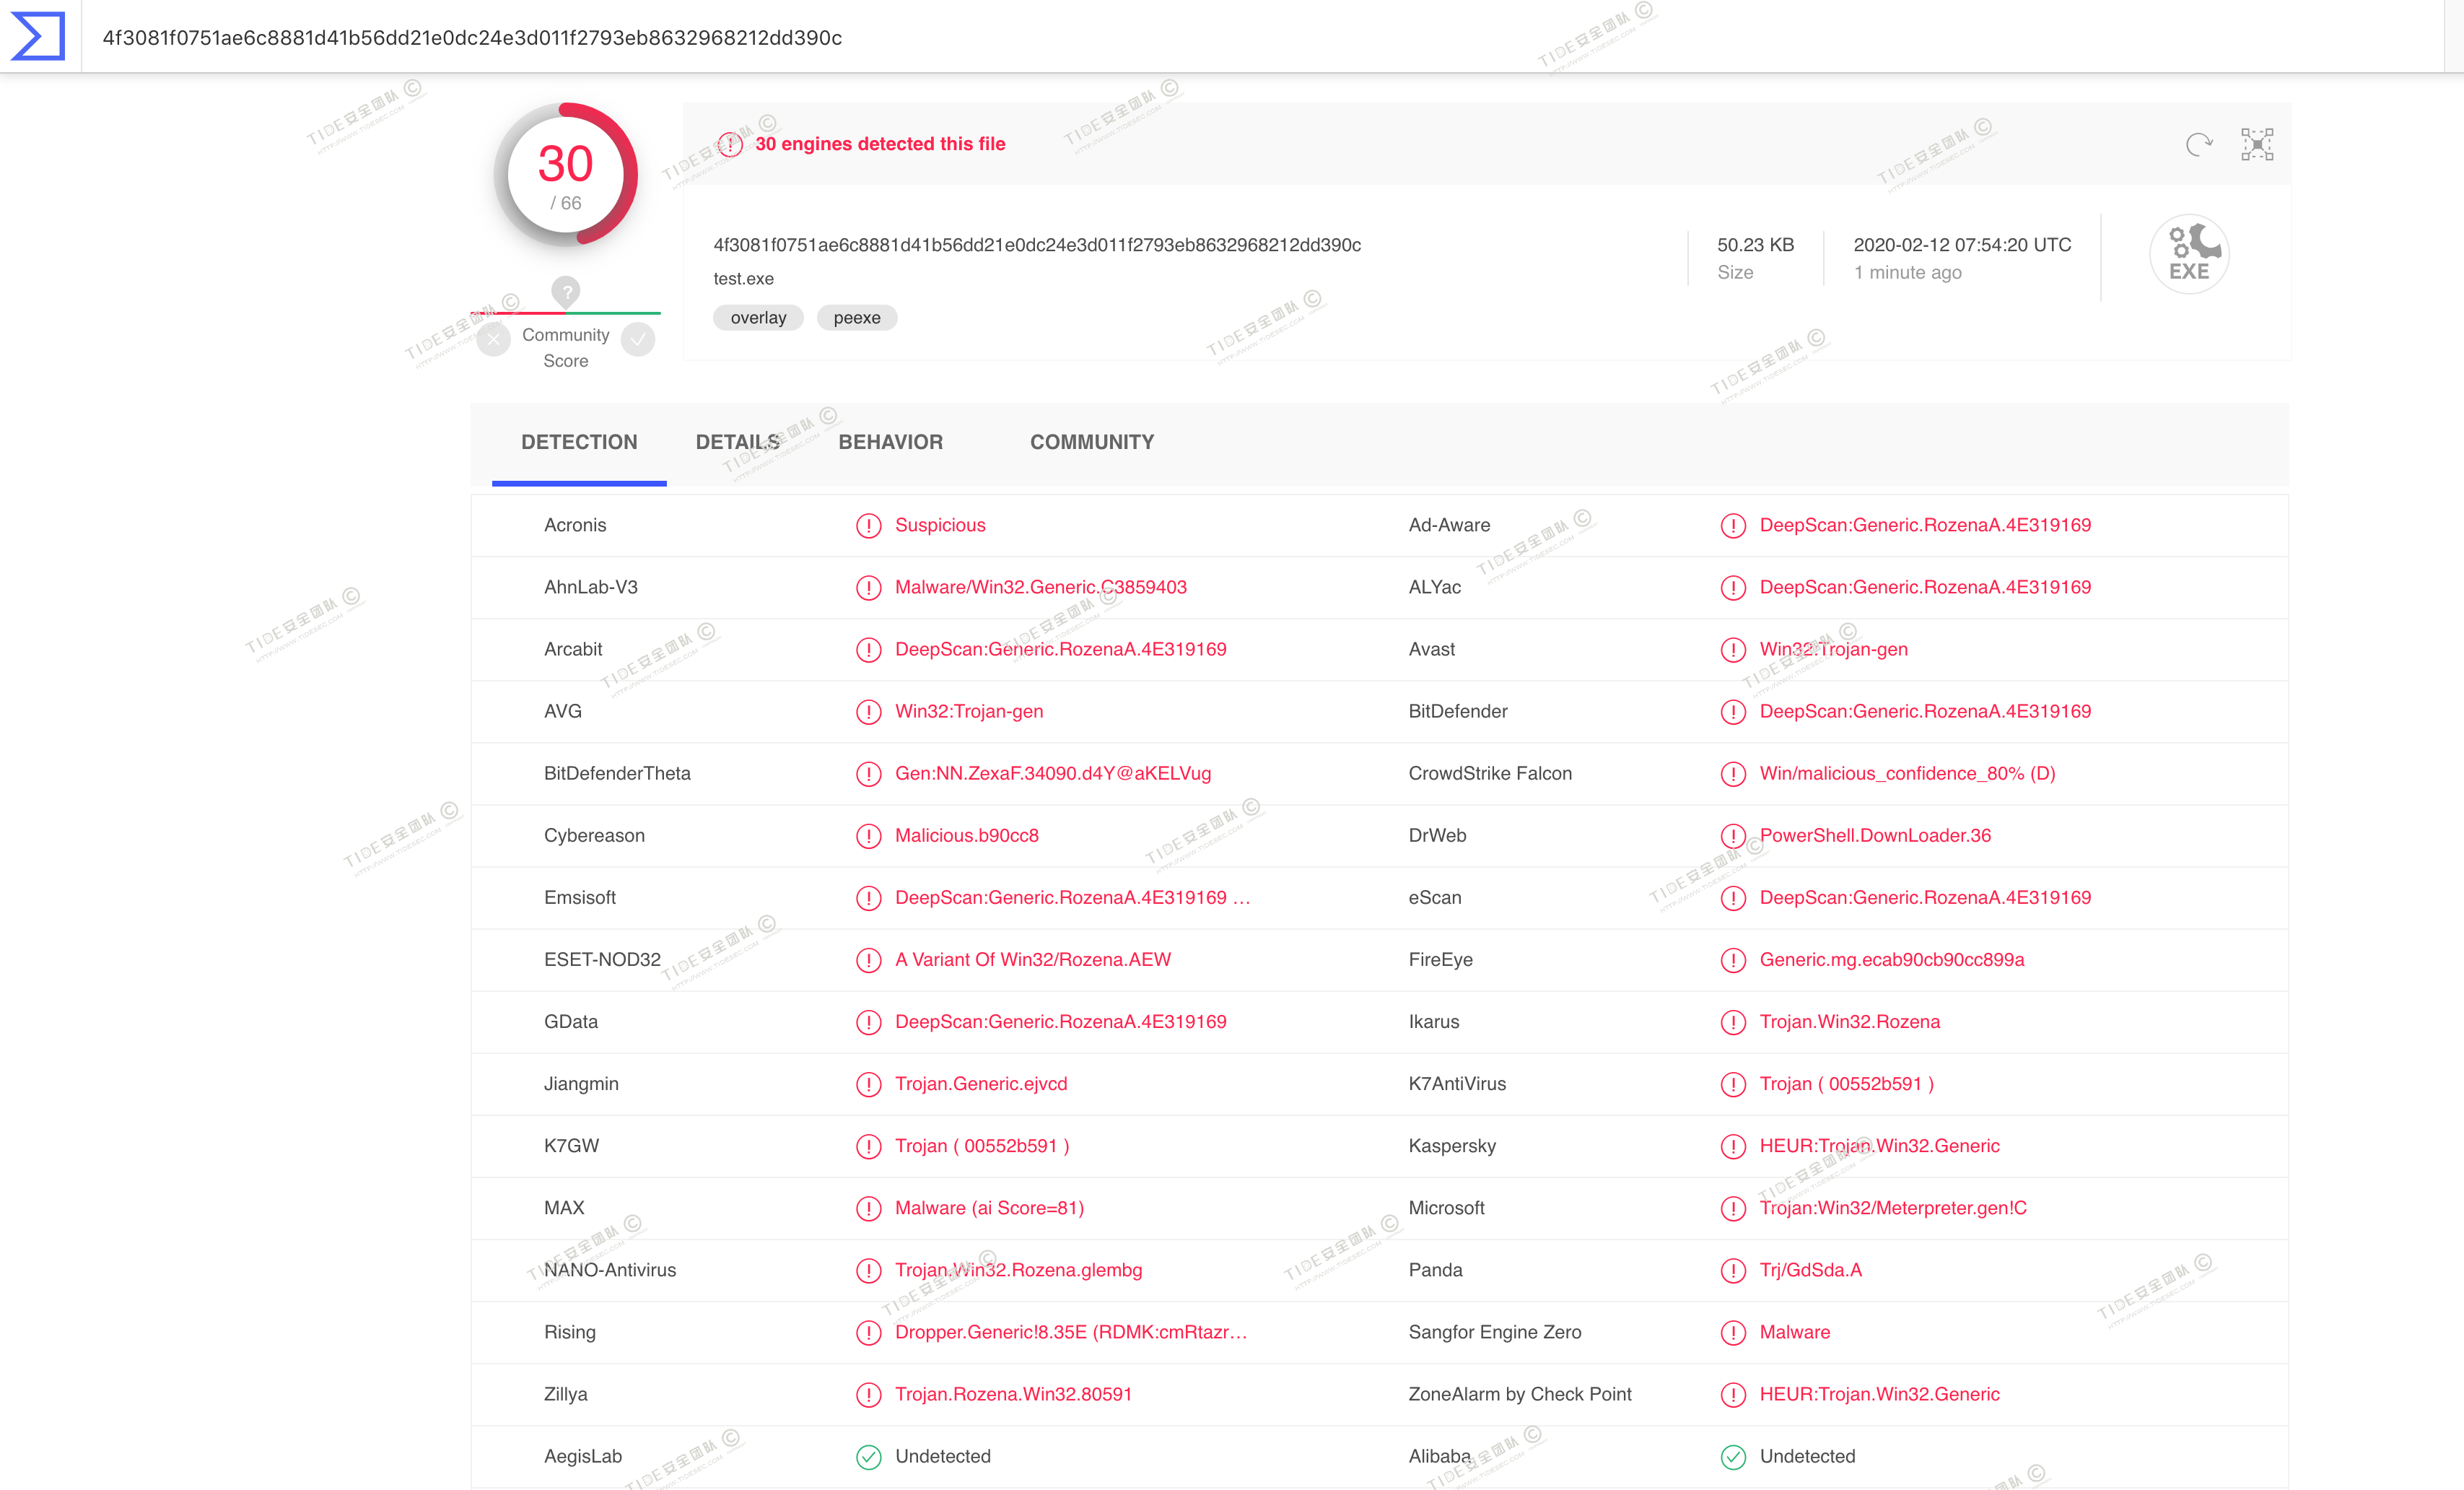Vote harmless with the checkmark button
This screenshot has height=1490, width=2464.
(638, 339)
